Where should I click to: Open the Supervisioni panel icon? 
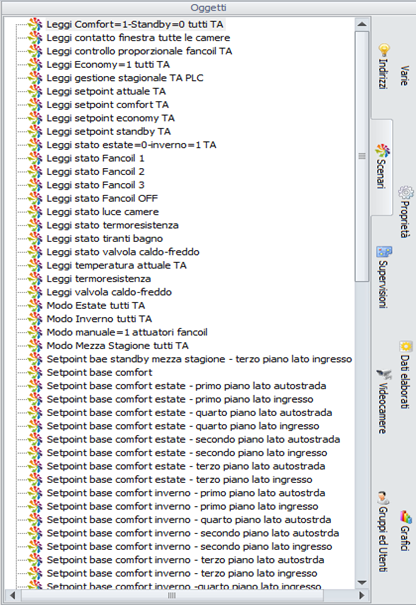coord(384,252)
